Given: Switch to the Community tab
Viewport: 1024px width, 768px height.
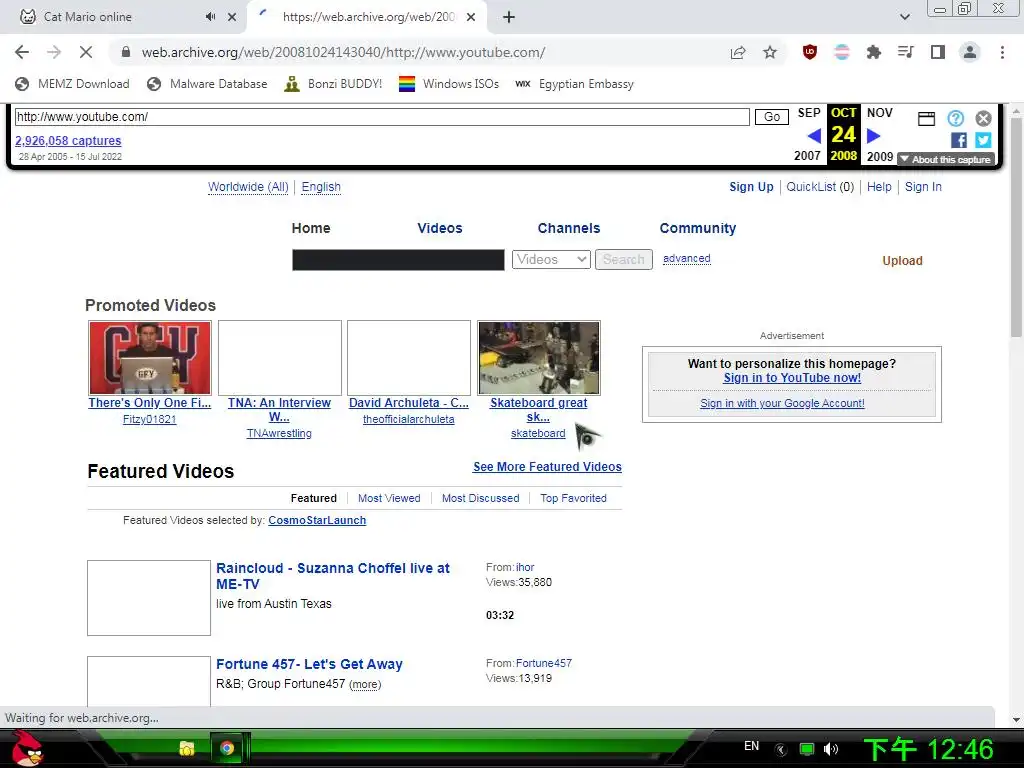Looking at the screenshot, I should pyautogui.click(x=697, y=228).
